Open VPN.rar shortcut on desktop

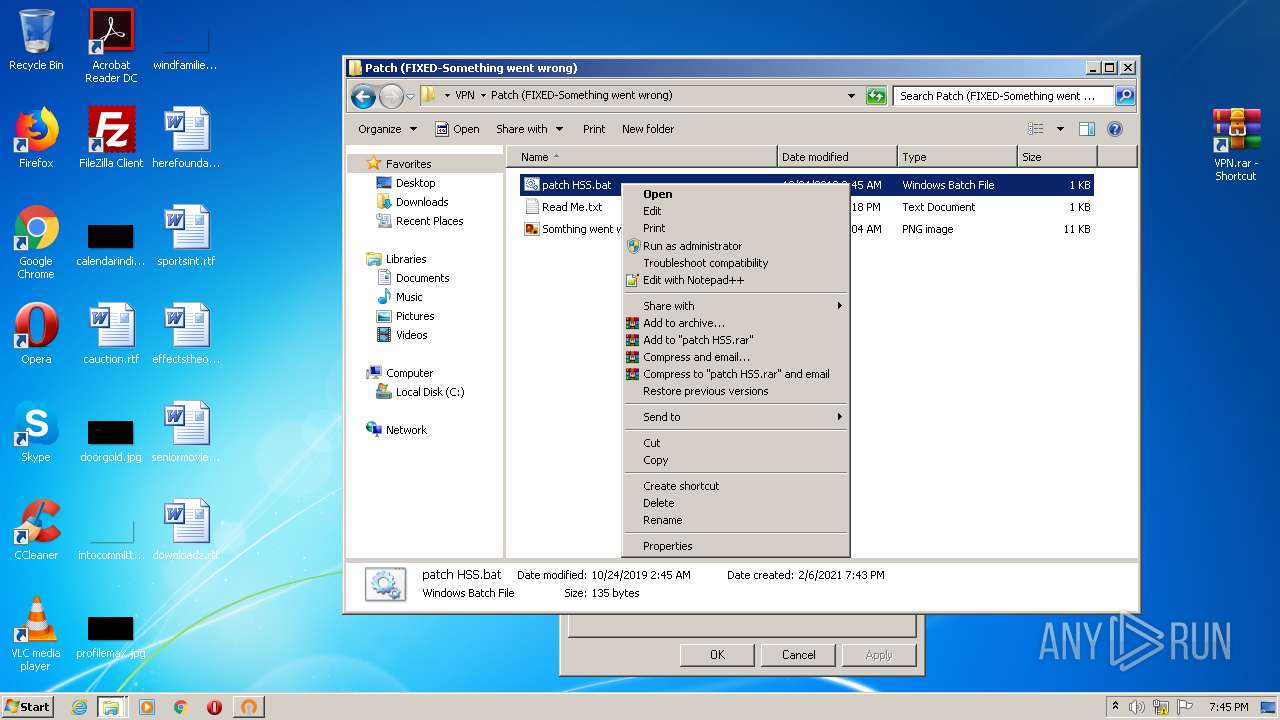click(x=1236, y=145)
